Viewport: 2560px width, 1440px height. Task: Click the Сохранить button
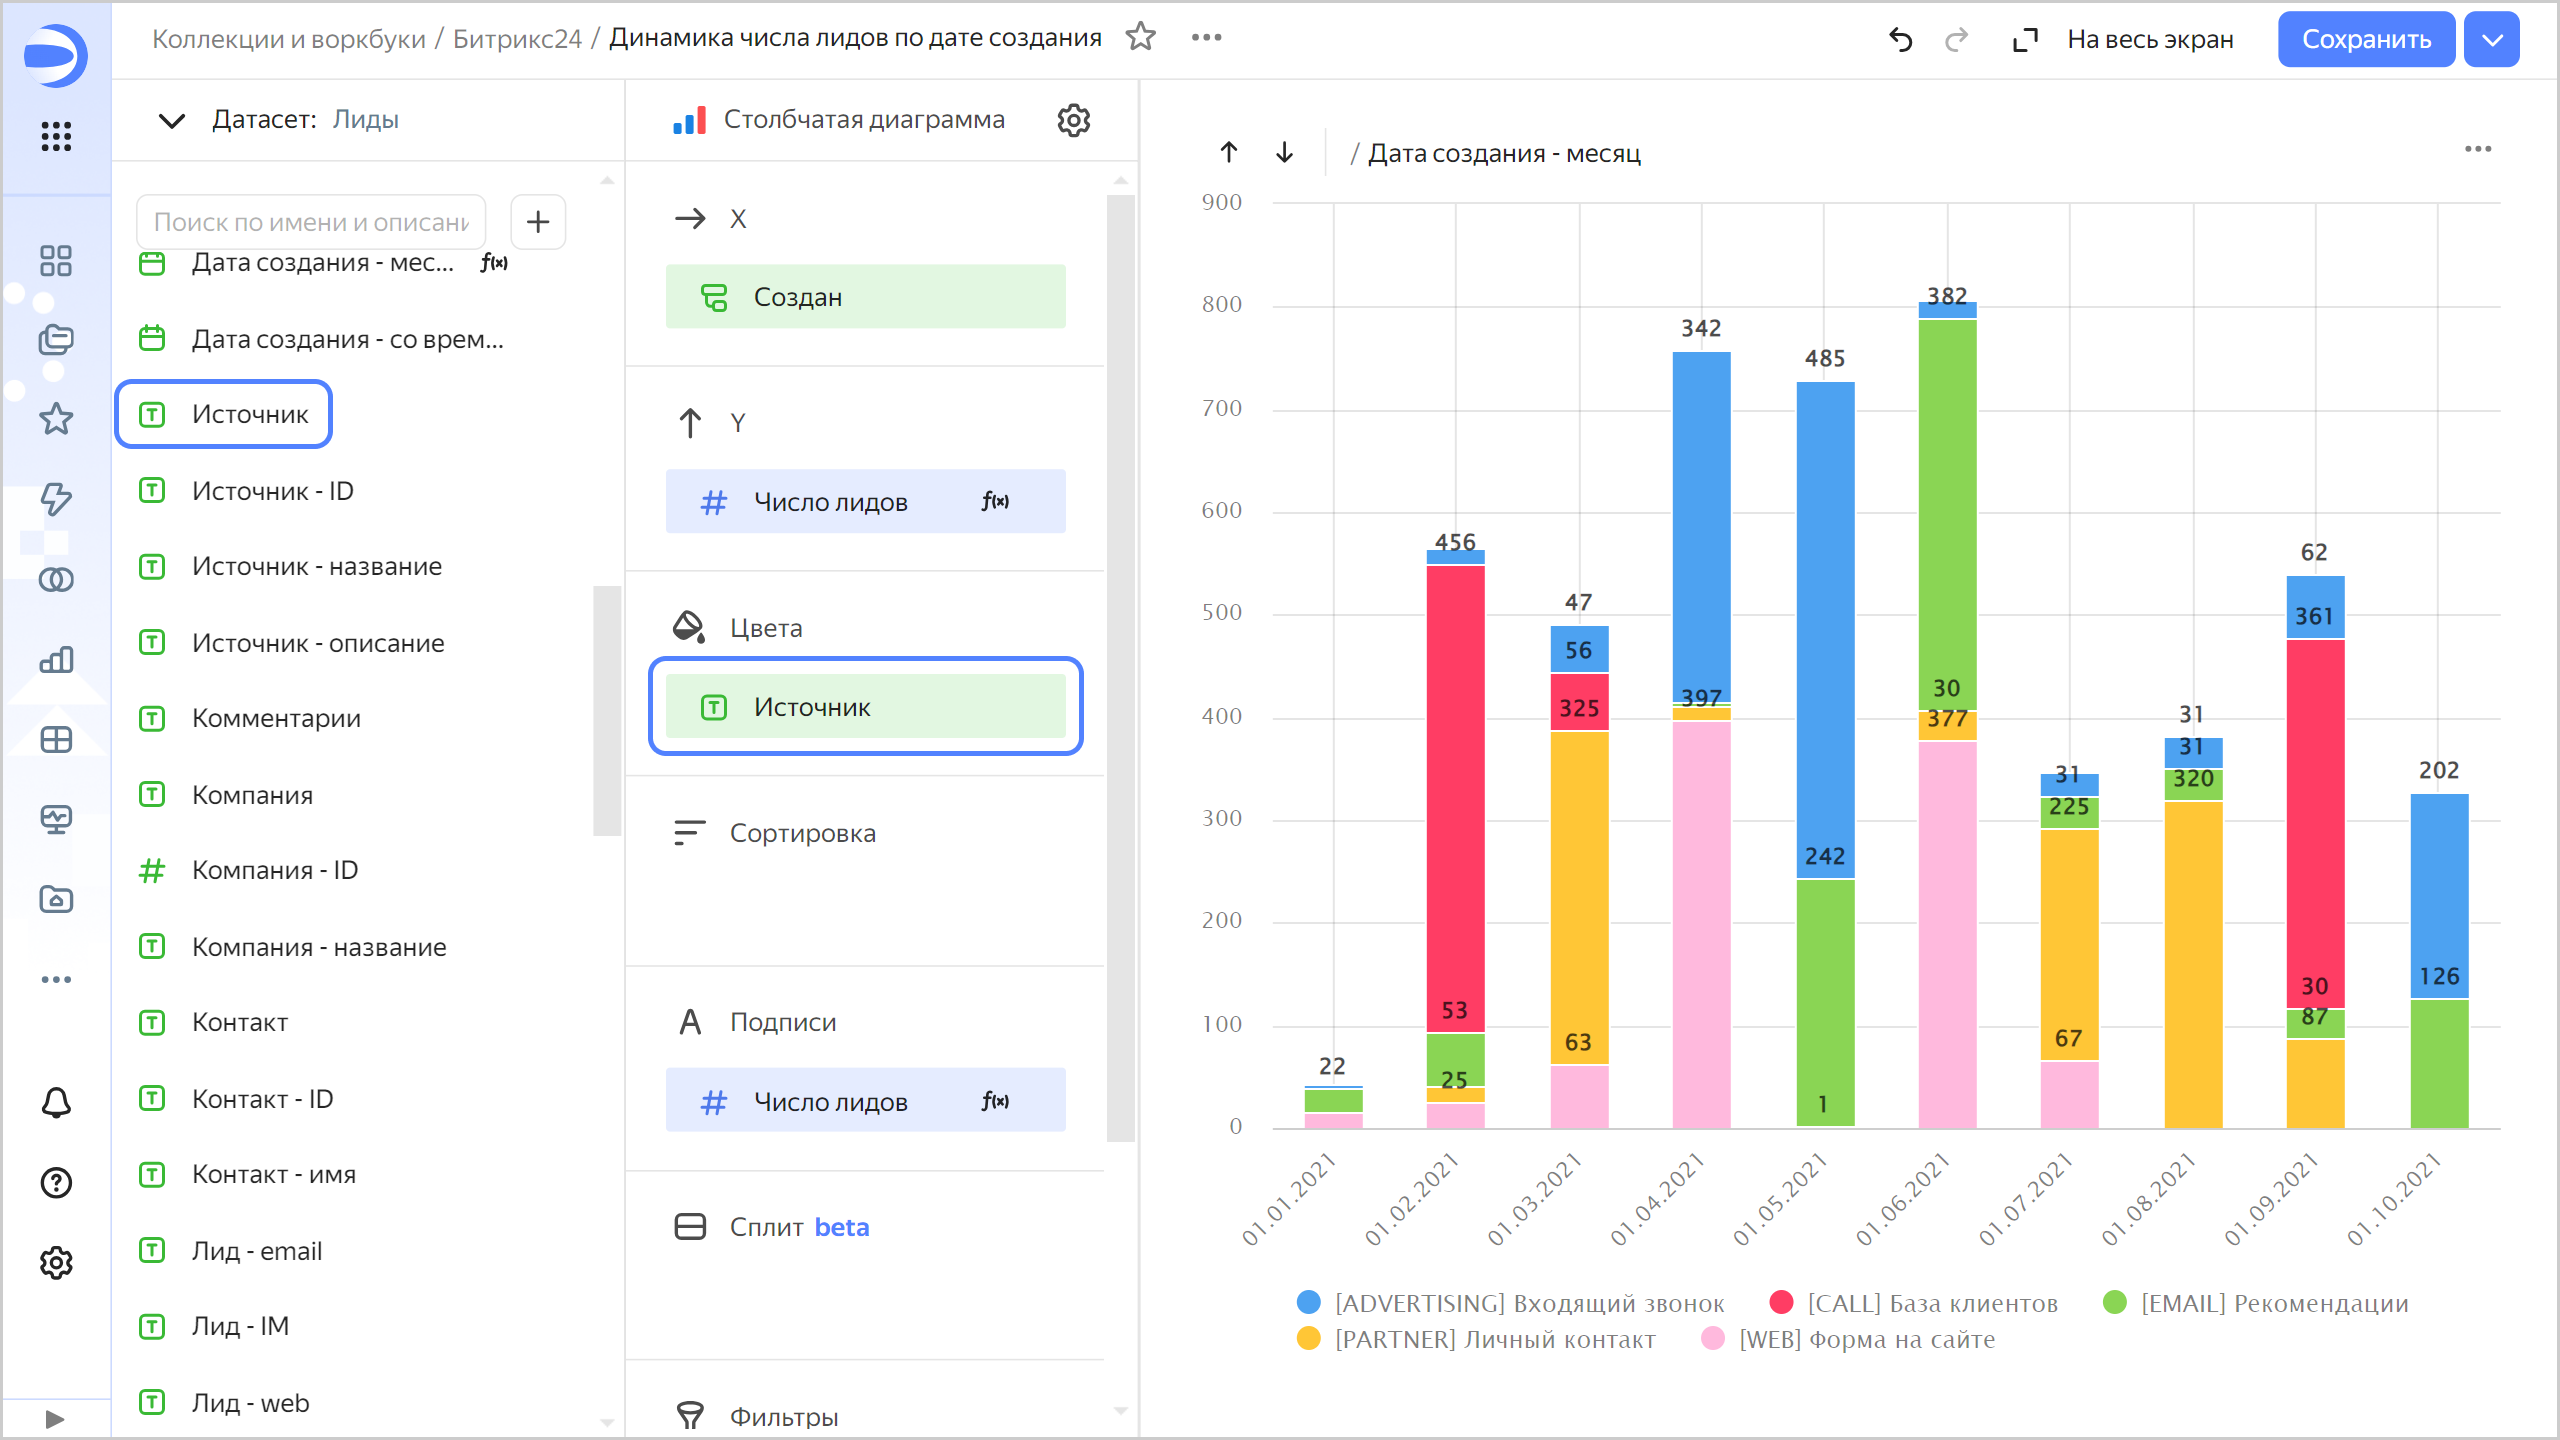click(x=2365, y=40)
